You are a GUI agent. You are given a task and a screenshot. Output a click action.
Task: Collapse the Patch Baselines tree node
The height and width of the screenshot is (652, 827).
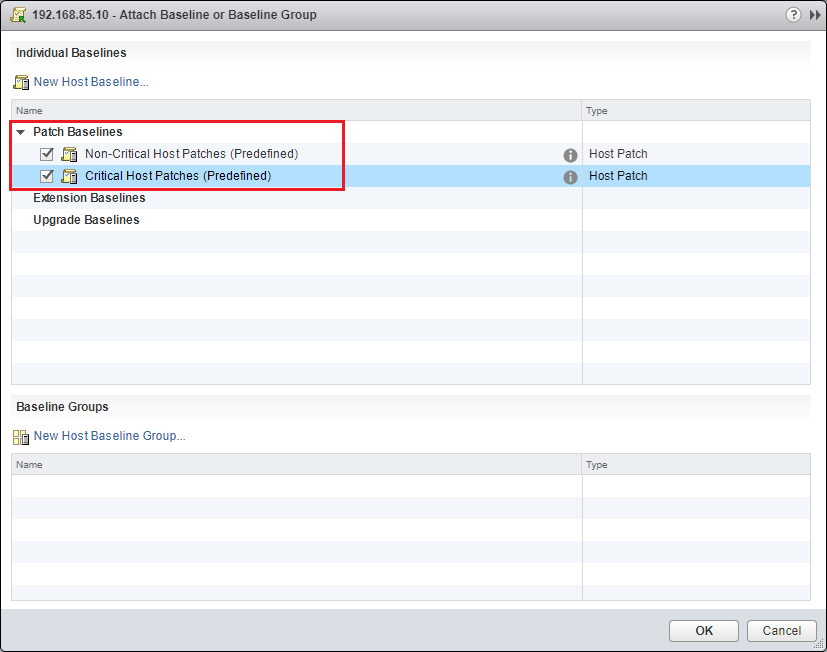coord(21,132)
